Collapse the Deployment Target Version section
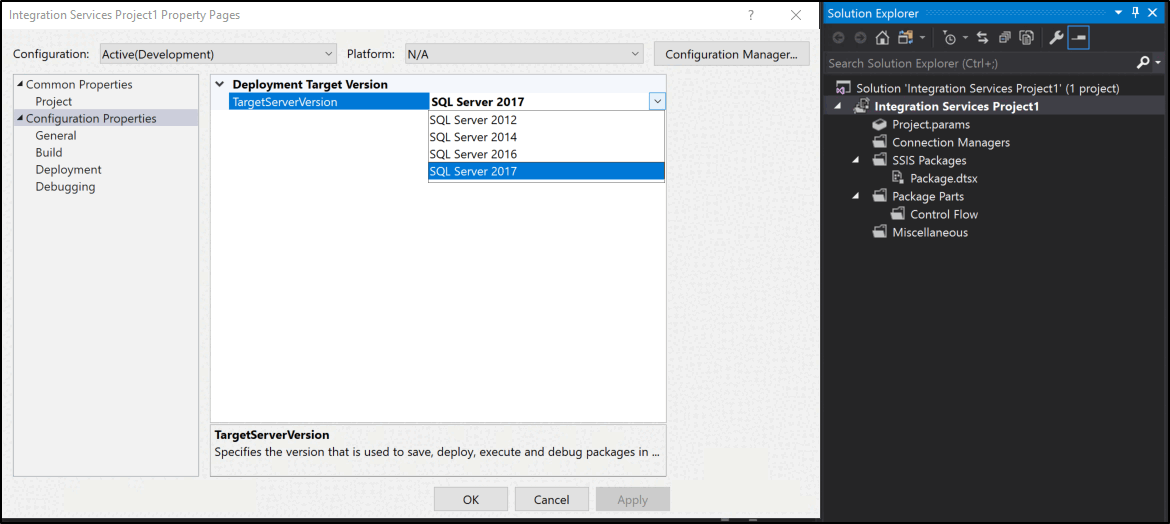This screenshot has width=1170, height=524. pos(220,84)
